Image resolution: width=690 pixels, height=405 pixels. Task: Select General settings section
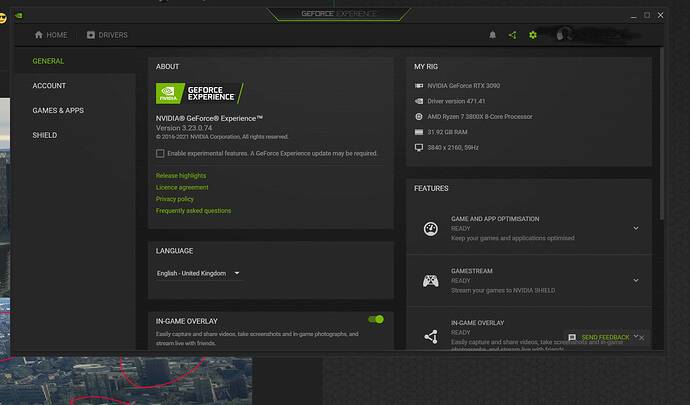click(x=48, y=61)
